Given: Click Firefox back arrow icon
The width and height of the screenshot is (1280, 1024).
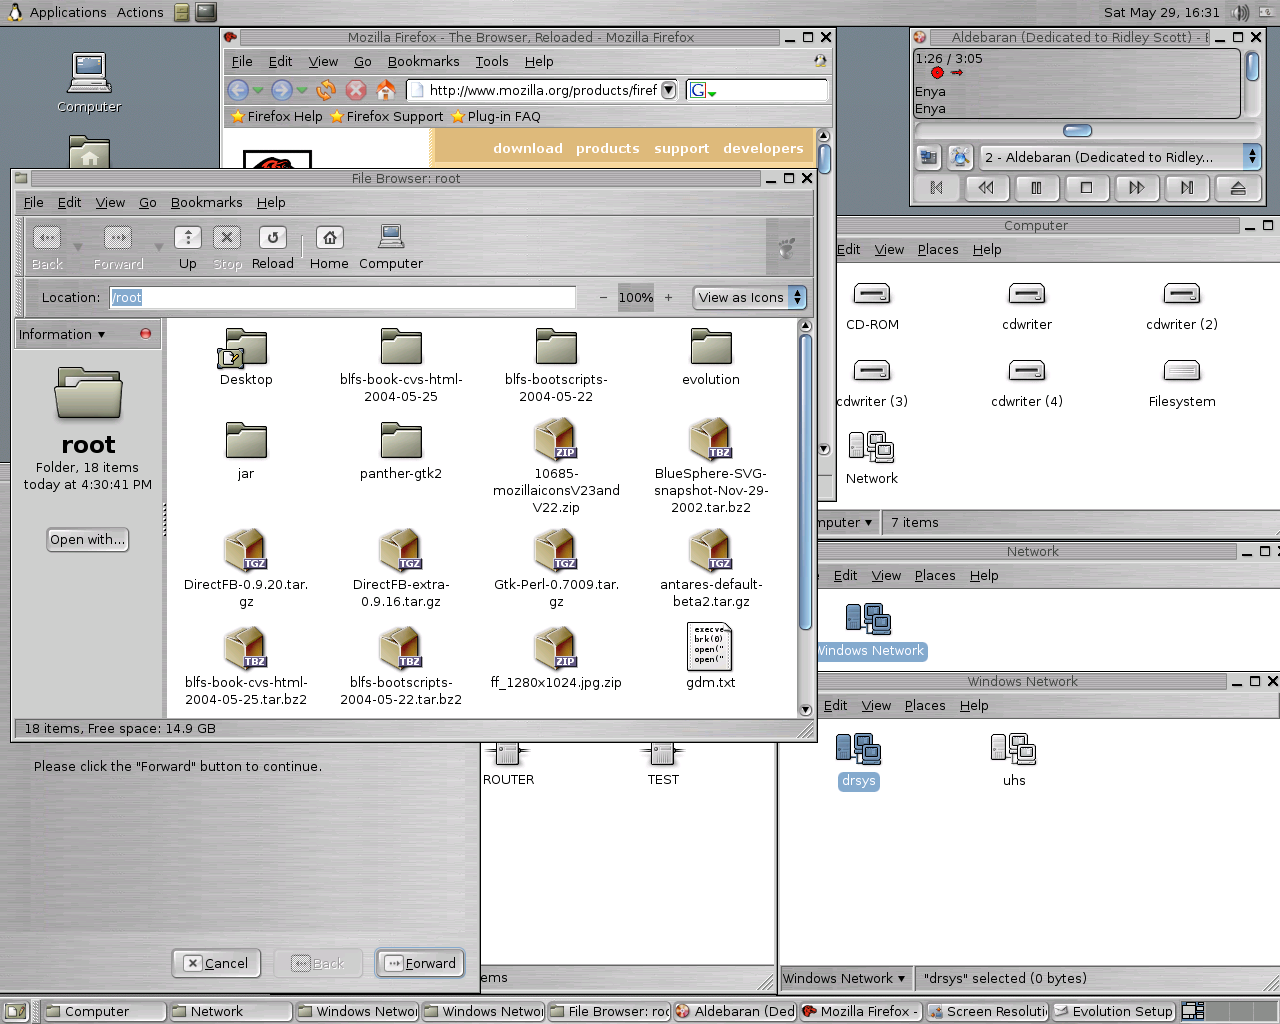Looking at the screenshot, I should (x=238, y=90).
